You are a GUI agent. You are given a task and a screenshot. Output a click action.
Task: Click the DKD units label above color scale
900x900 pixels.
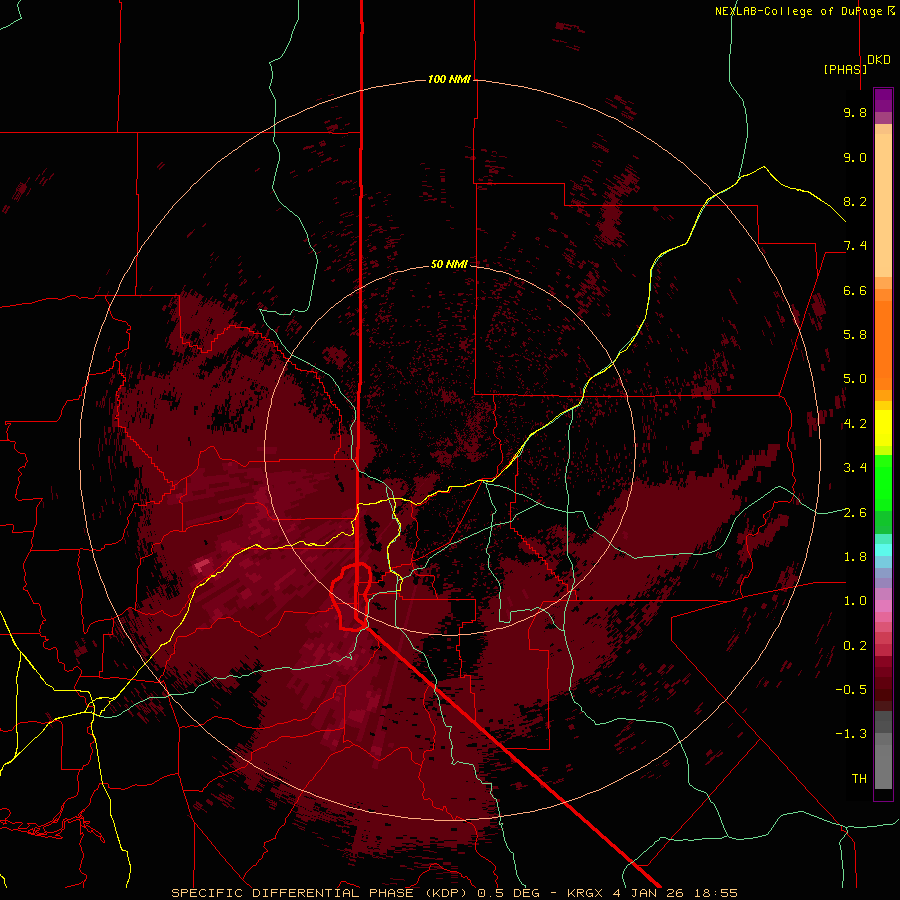pos(879,60)
